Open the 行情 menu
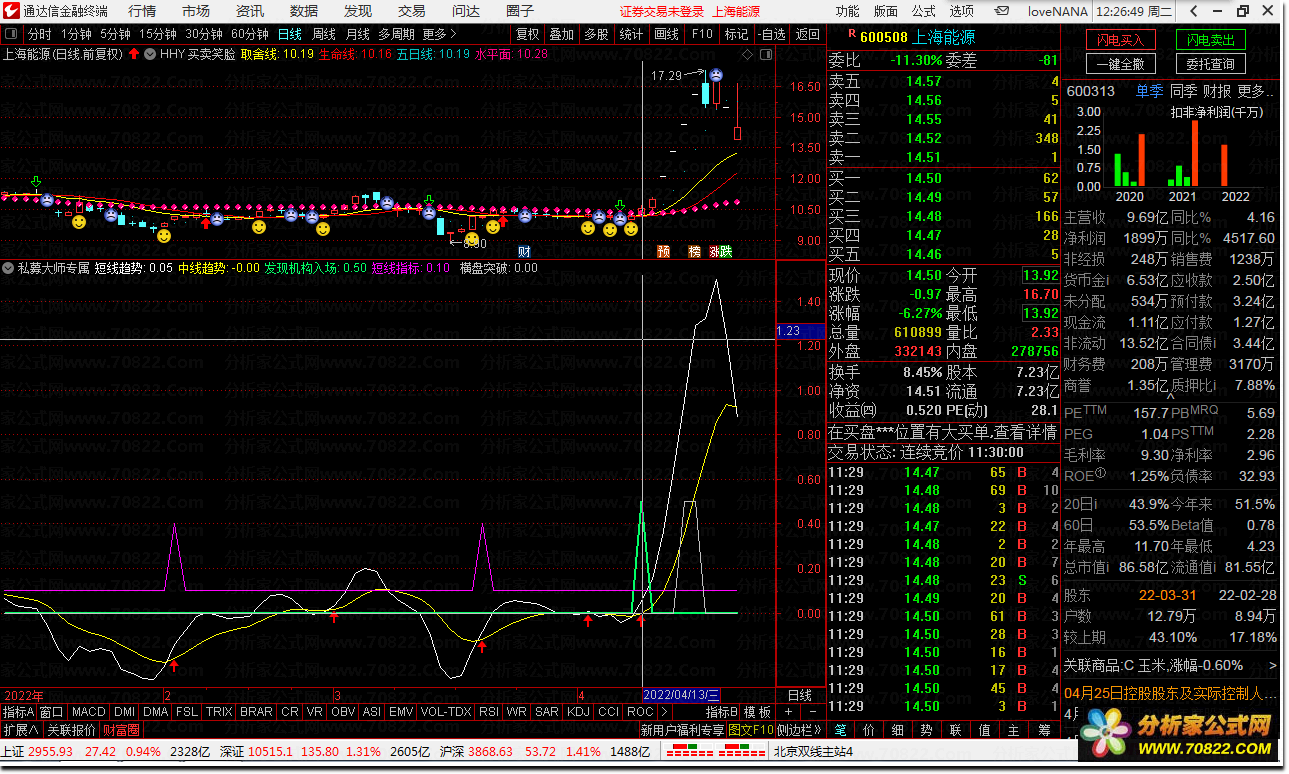1289x774 pixels. pos(142,11)
